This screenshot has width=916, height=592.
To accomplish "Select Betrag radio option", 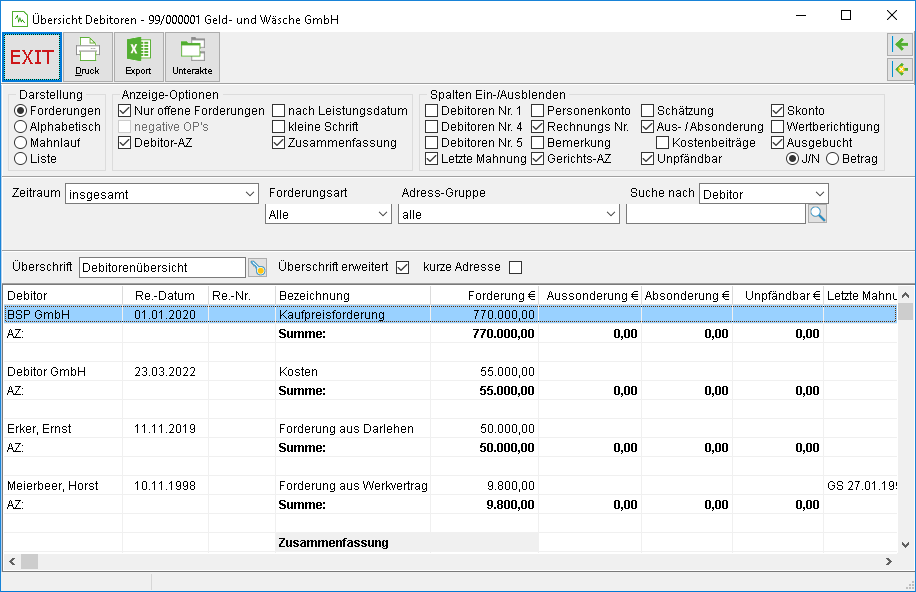I will click(x=833, y=158).
